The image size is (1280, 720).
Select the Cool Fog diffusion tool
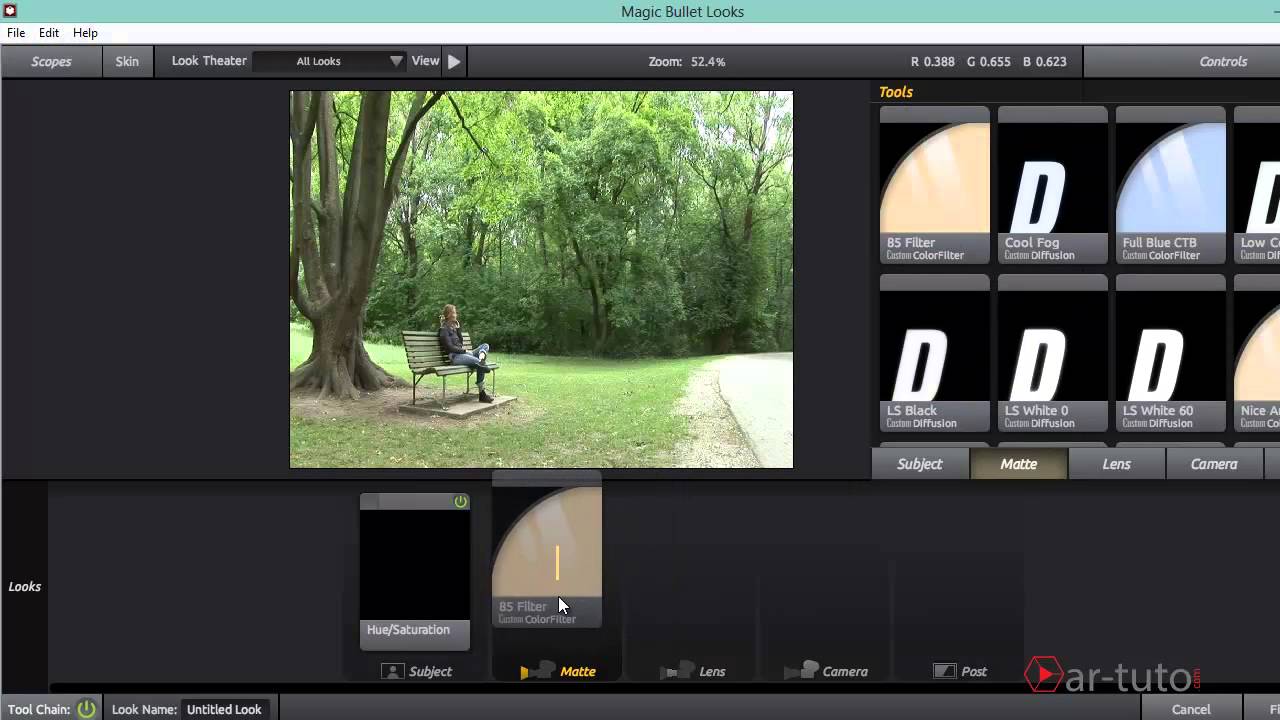[1053, 185]
